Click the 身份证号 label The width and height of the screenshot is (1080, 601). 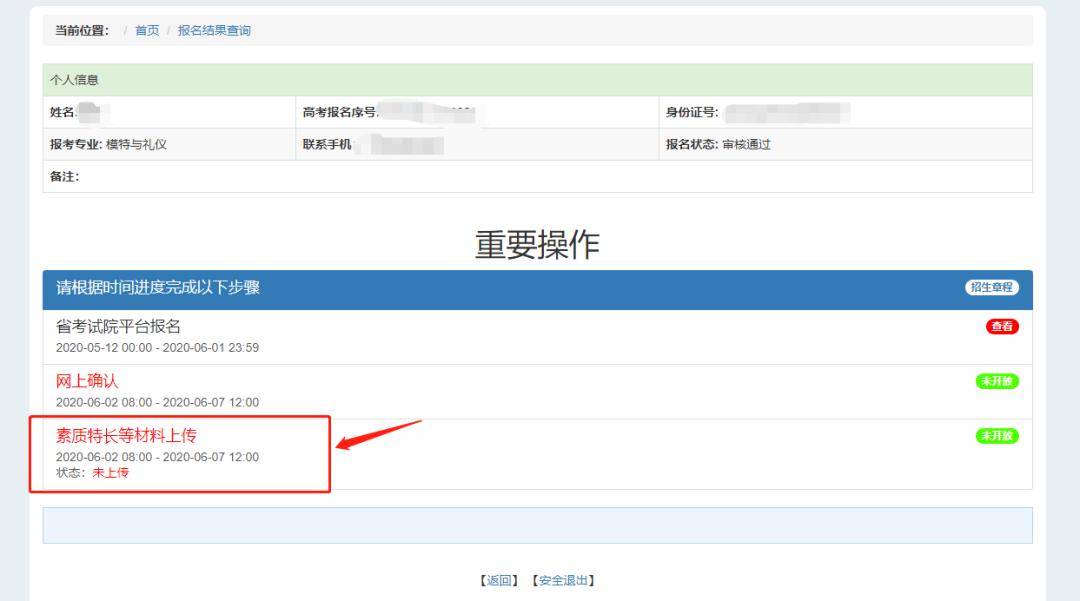tap(692, 112)
